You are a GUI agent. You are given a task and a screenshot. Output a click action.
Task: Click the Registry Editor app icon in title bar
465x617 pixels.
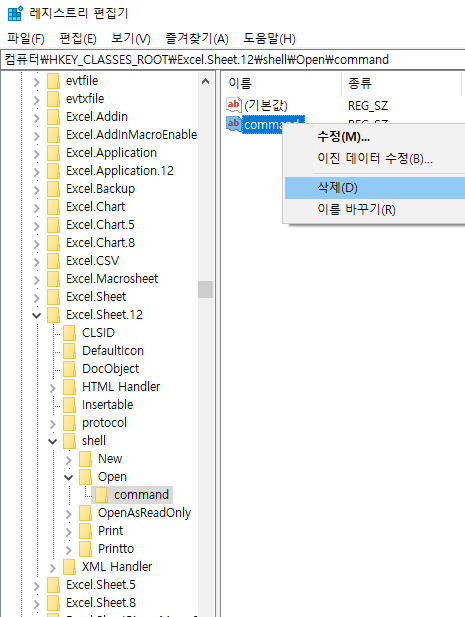click(x=15, y=13)
